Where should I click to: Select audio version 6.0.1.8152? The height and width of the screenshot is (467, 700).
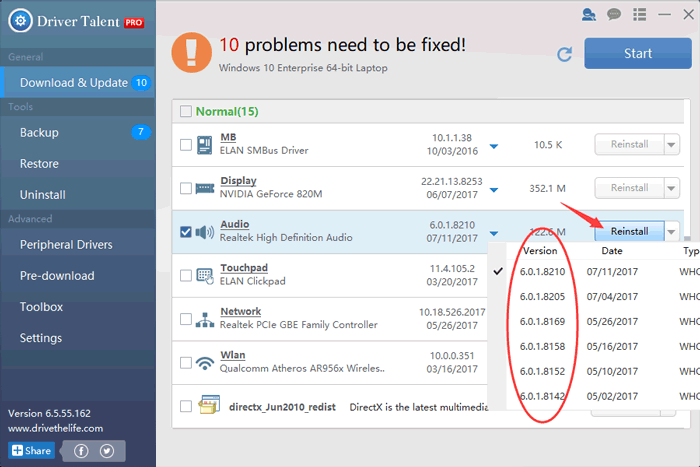click(542, 371)
